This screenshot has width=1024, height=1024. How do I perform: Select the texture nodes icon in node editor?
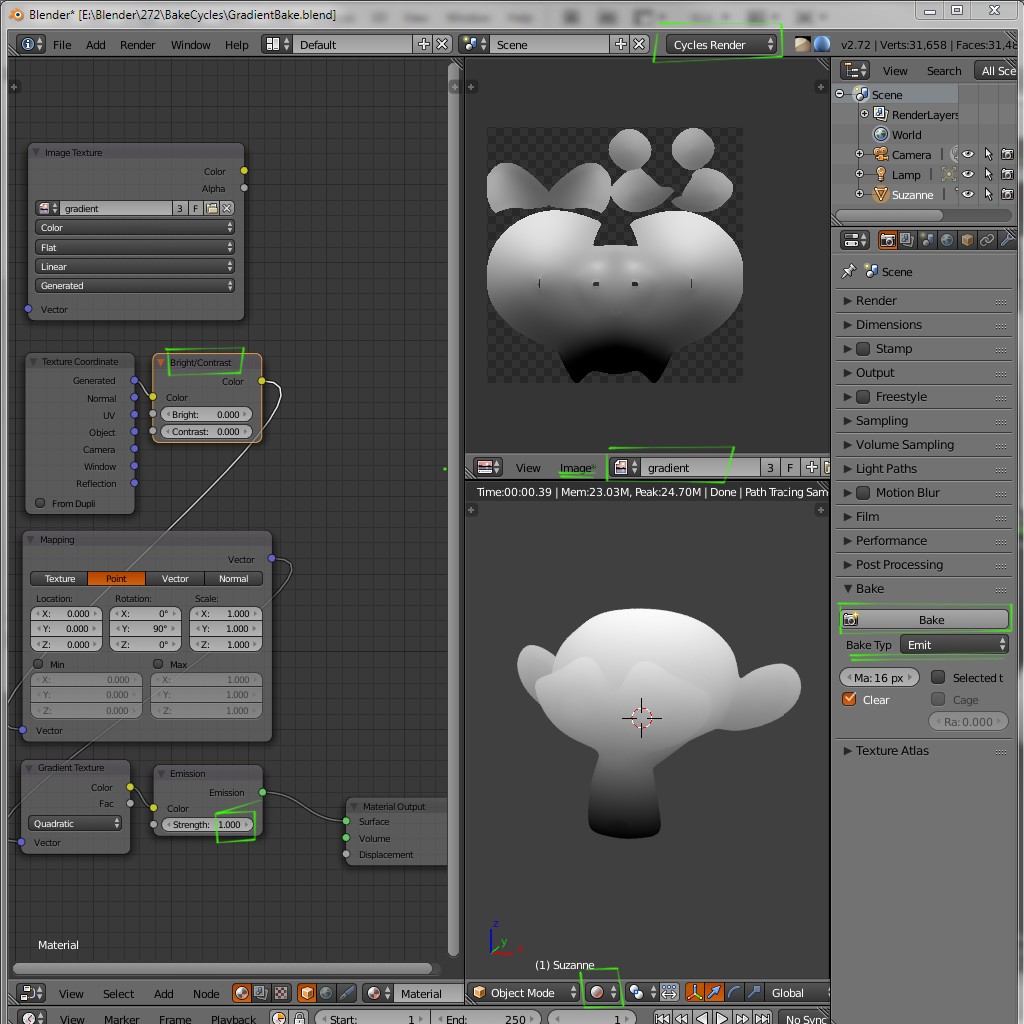point(280,992)
